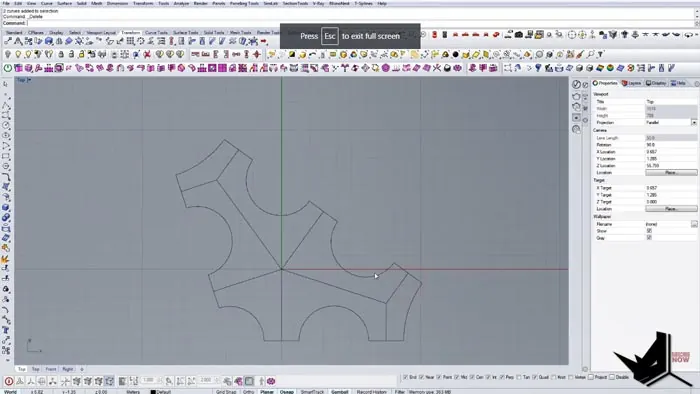The image size is (700, 394).
Task: Toggle Osnap in the status bar
Action: click(287, 392)
